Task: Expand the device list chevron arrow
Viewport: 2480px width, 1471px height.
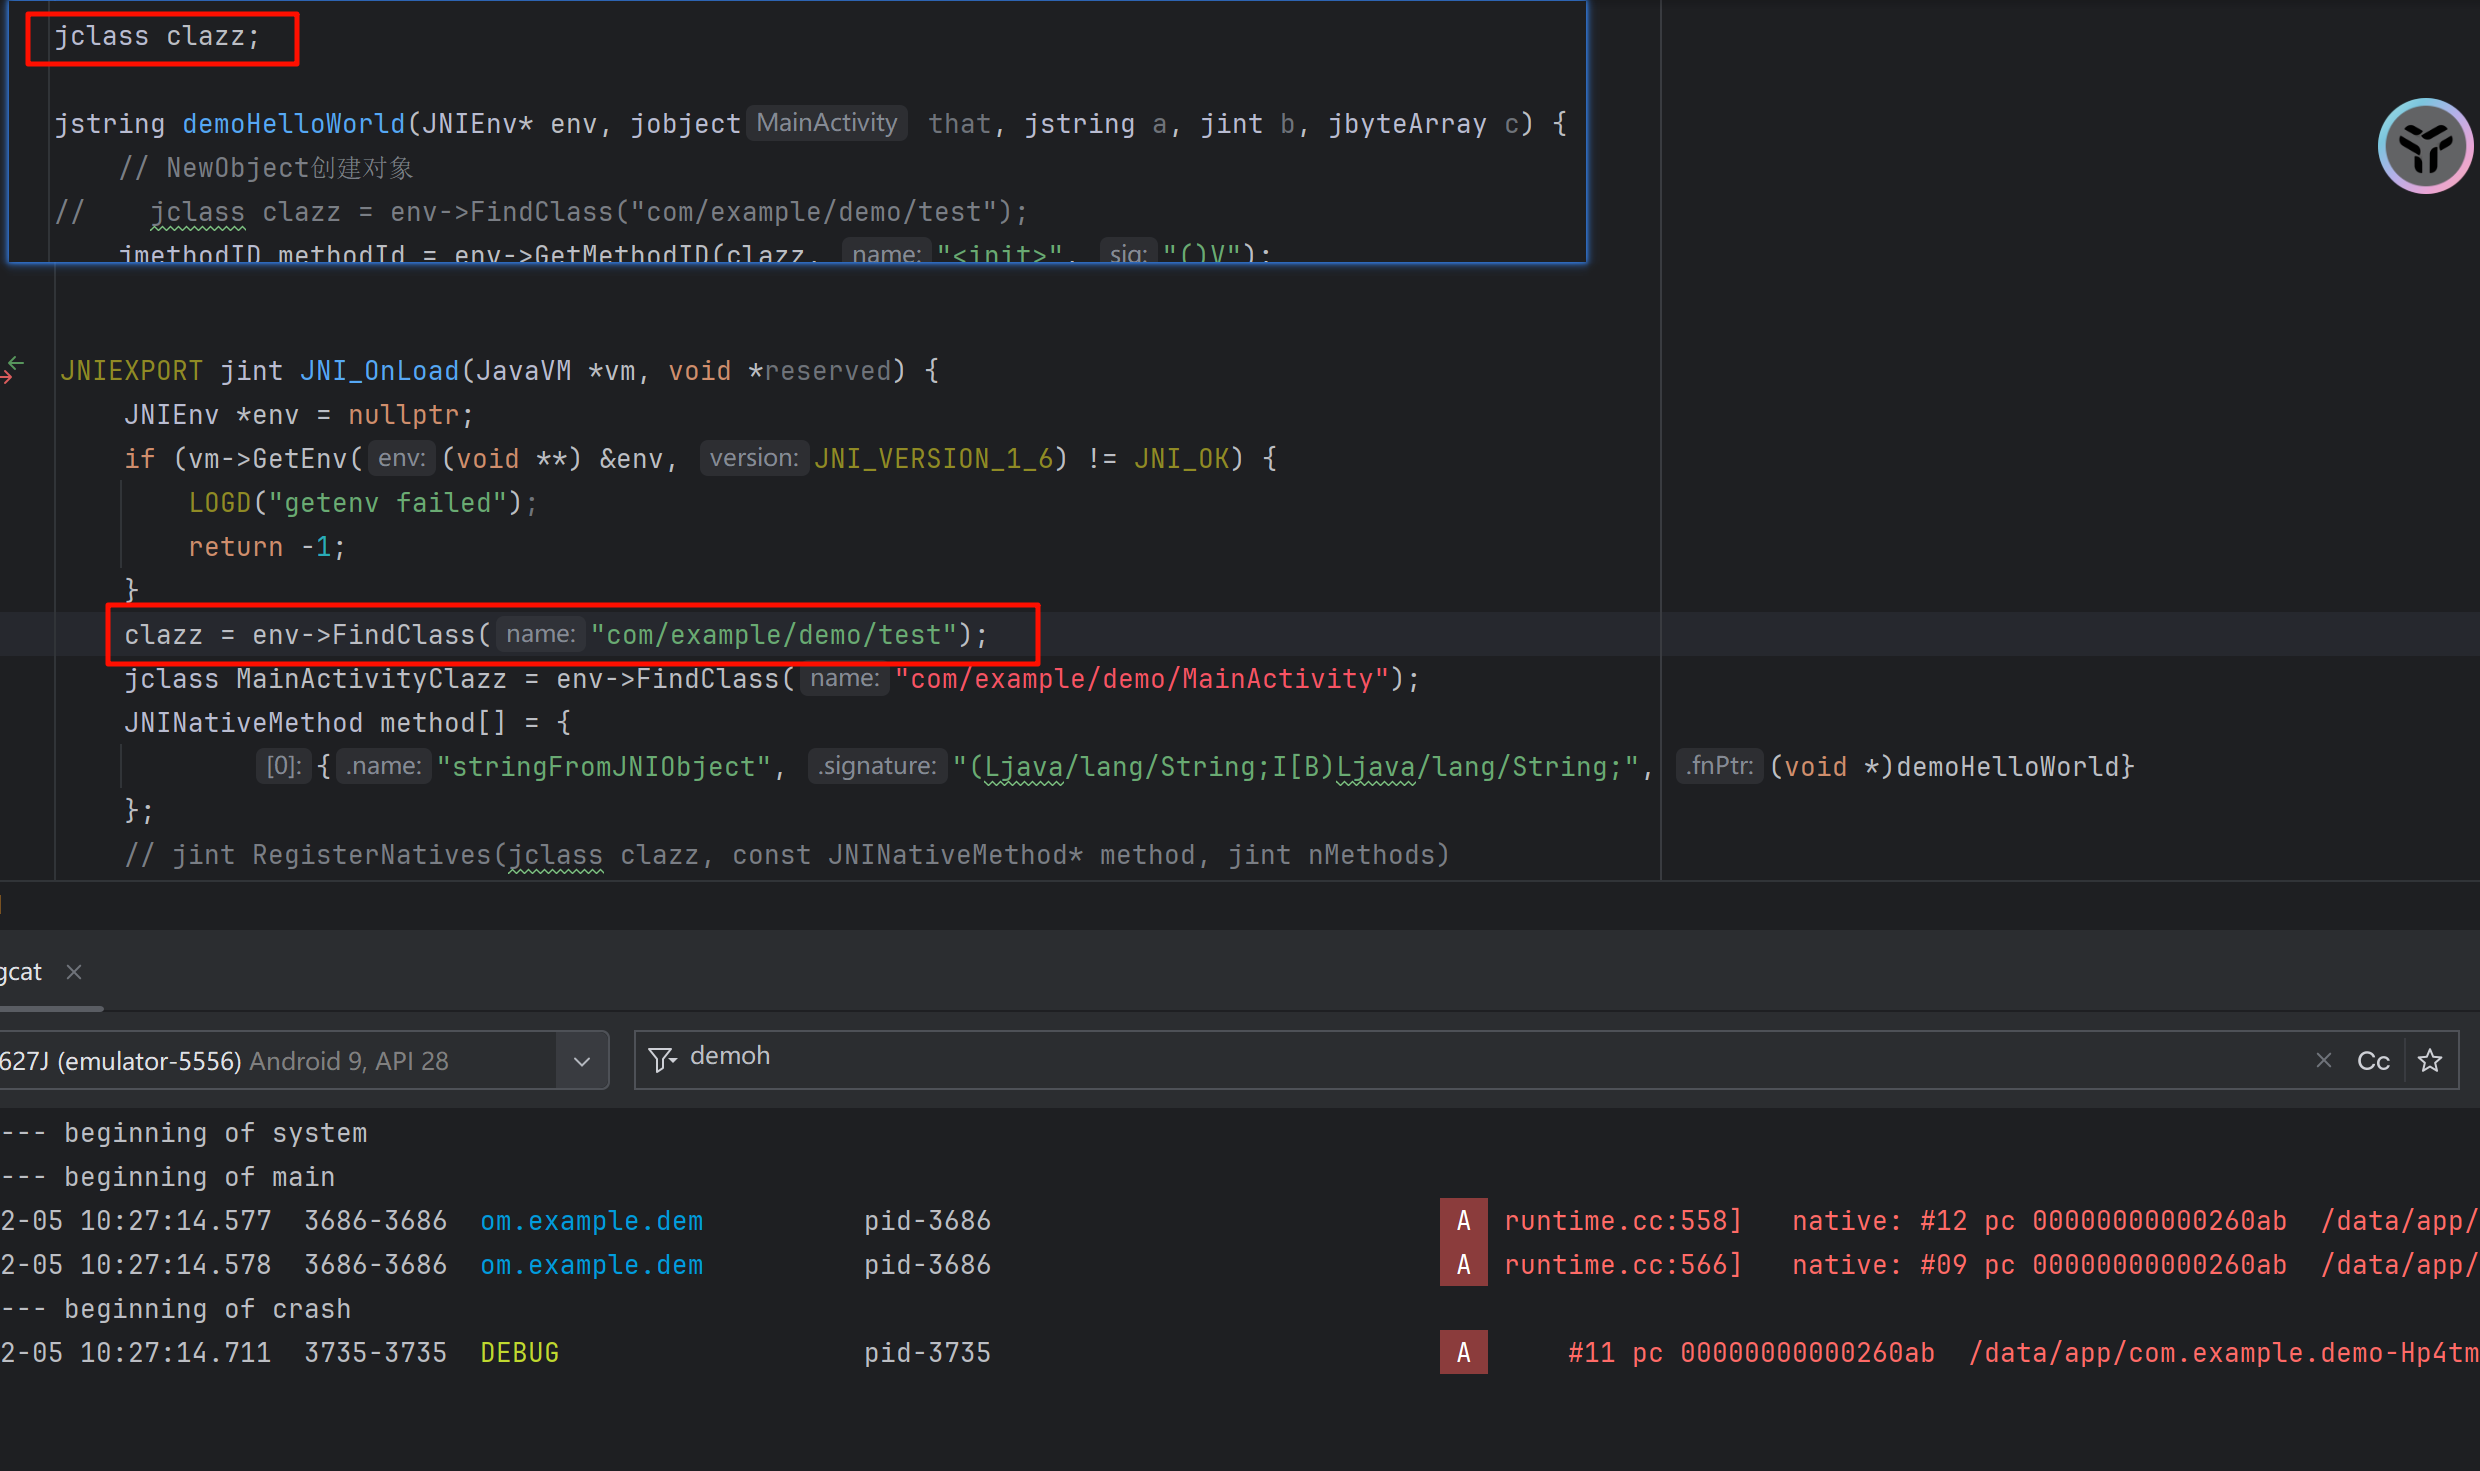Action: (582, 1060)
